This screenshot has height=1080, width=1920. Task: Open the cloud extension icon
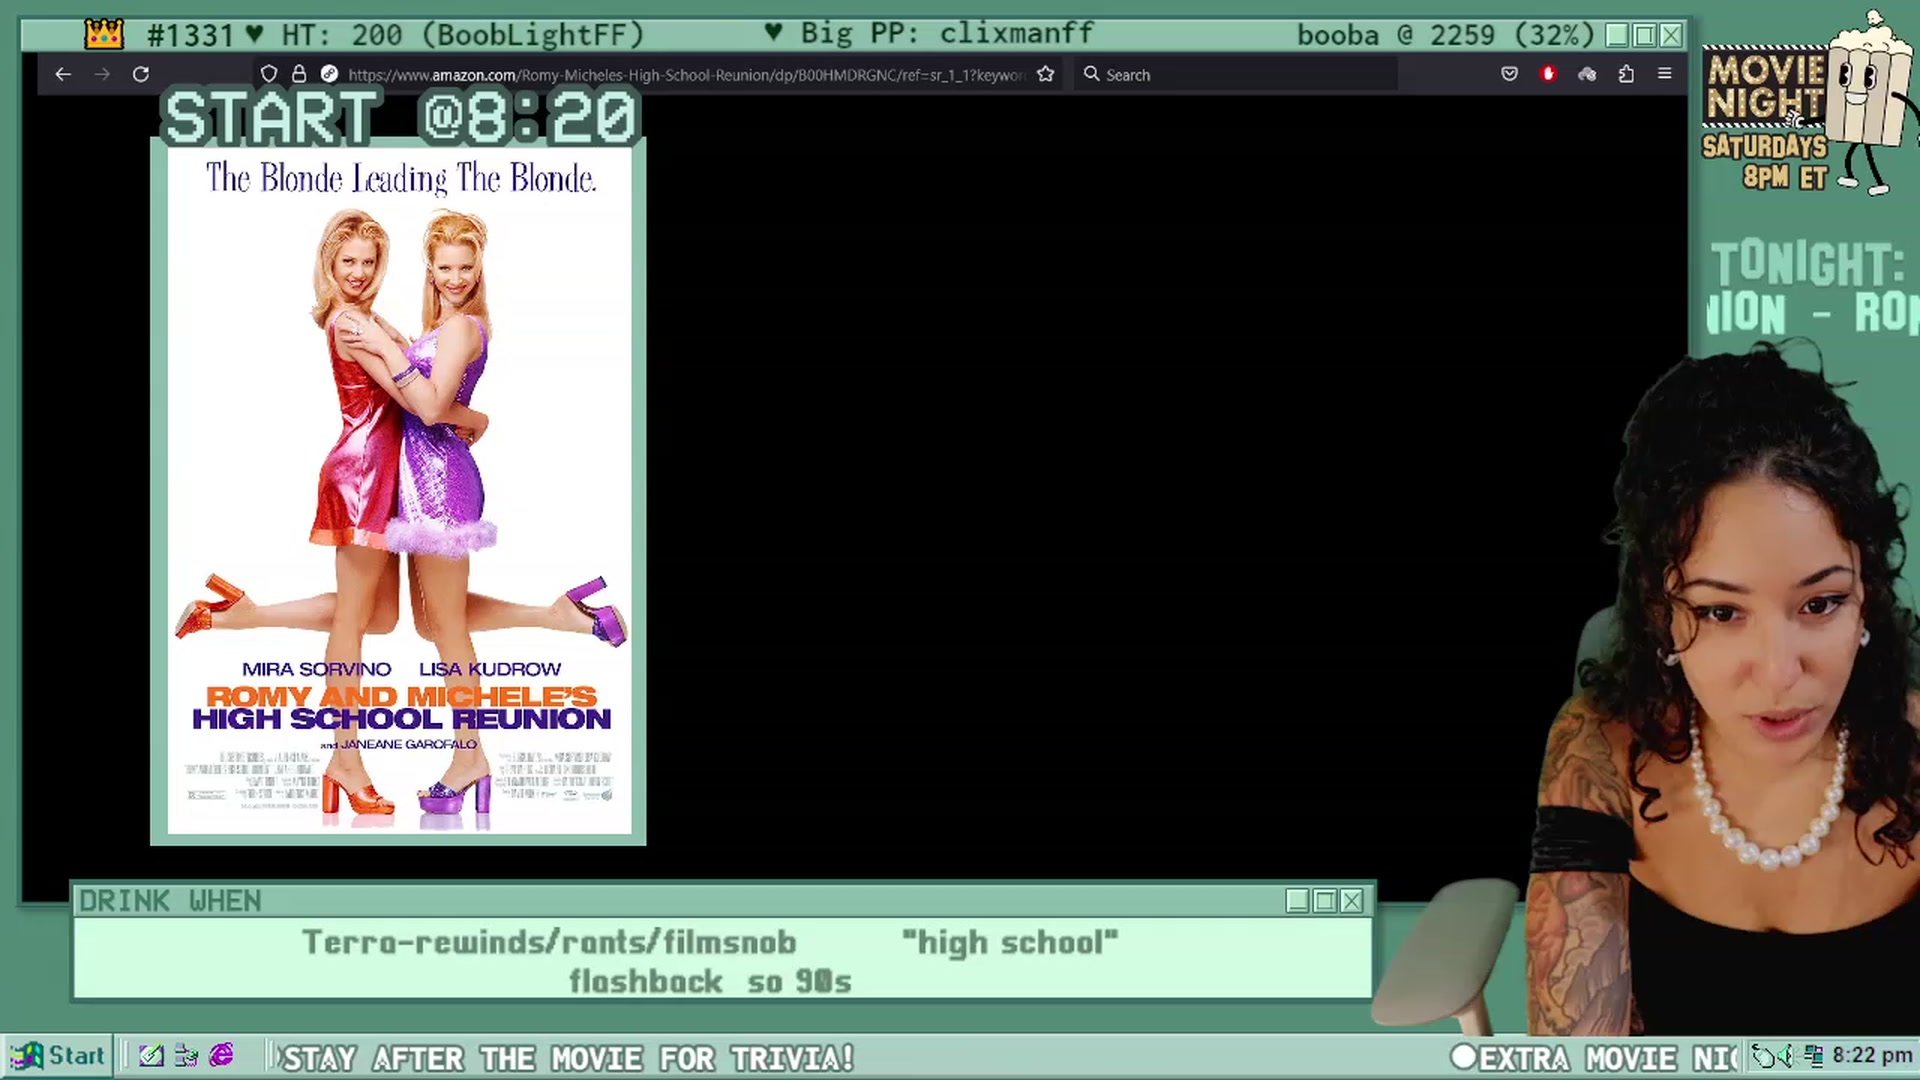tap(1587, 74)
